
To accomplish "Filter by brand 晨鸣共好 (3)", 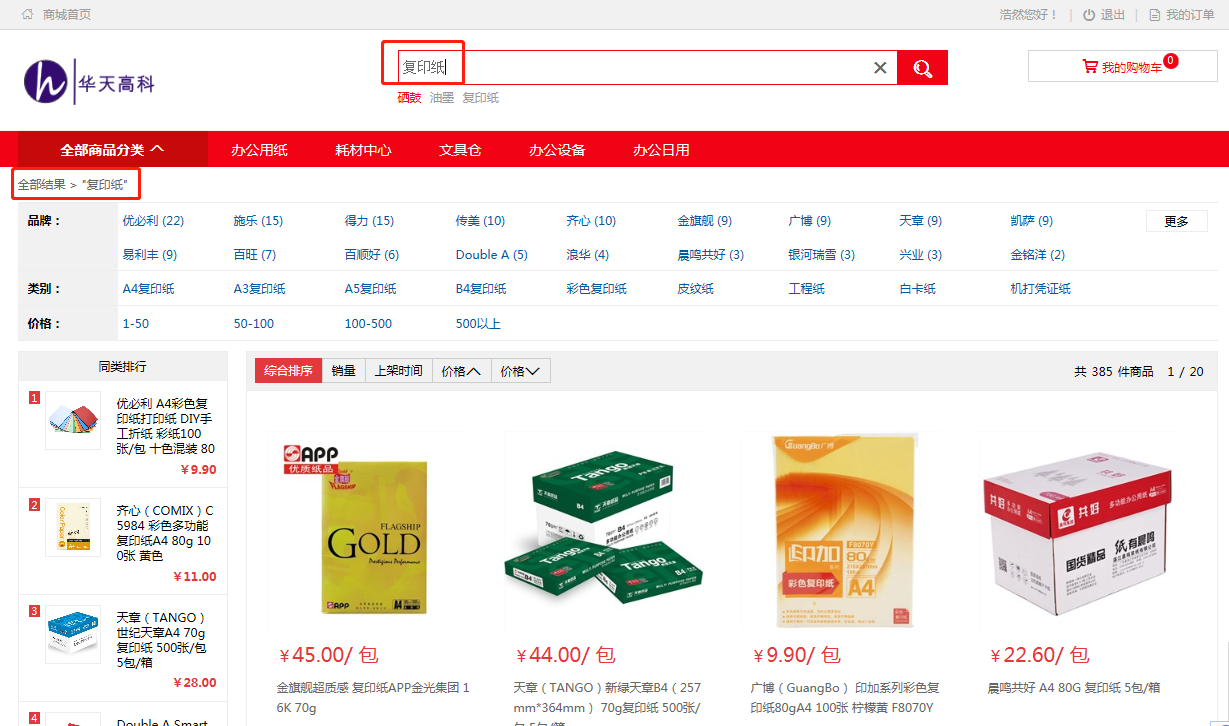I will 711,255.
